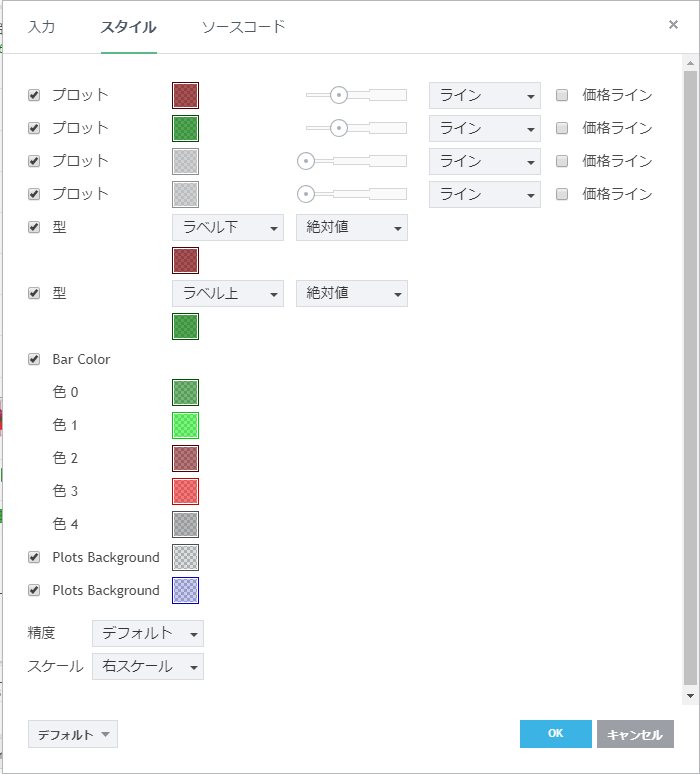Screen dimensions: 700x774
Task: Enable 価格ライン checkbox for first plot
Action: pos(562,95)
